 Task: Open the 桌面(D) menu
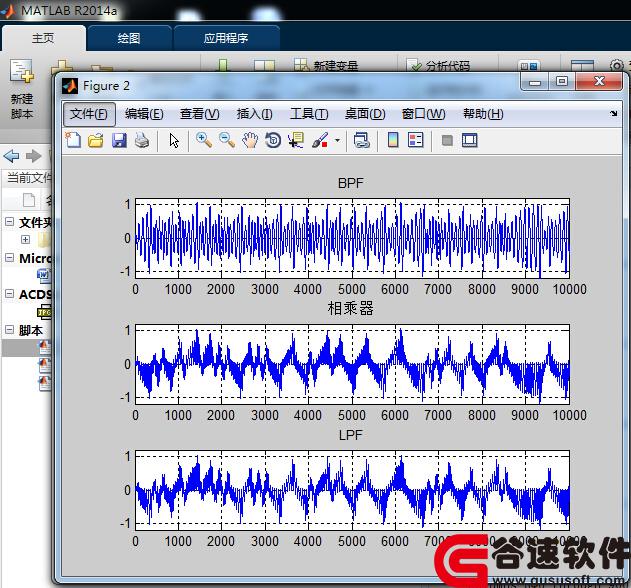click(x=365, y=114)
